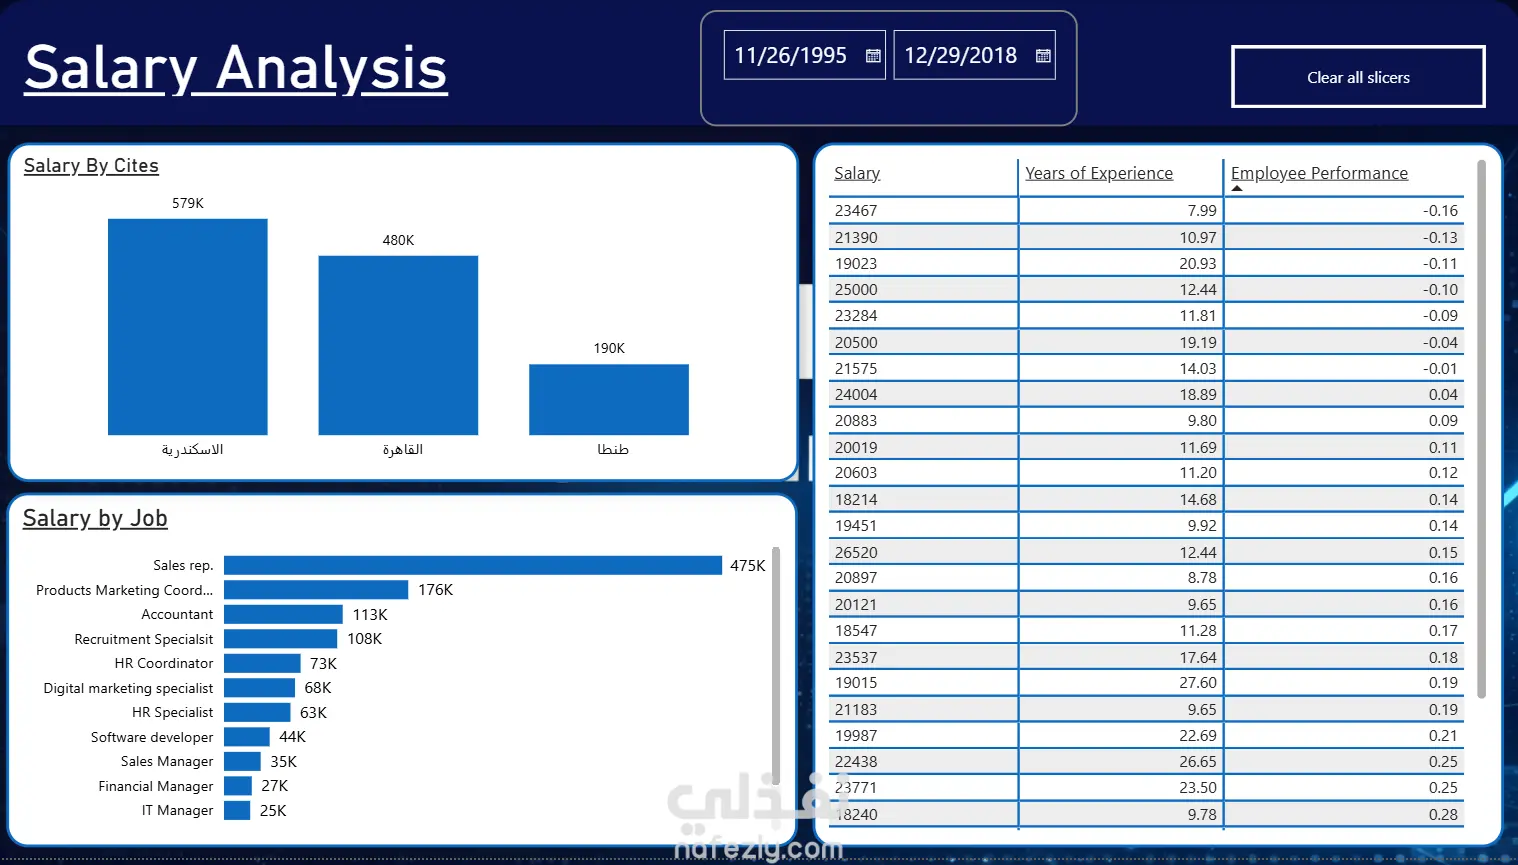Open the end date calendar picker icon

click(1043, 56)
